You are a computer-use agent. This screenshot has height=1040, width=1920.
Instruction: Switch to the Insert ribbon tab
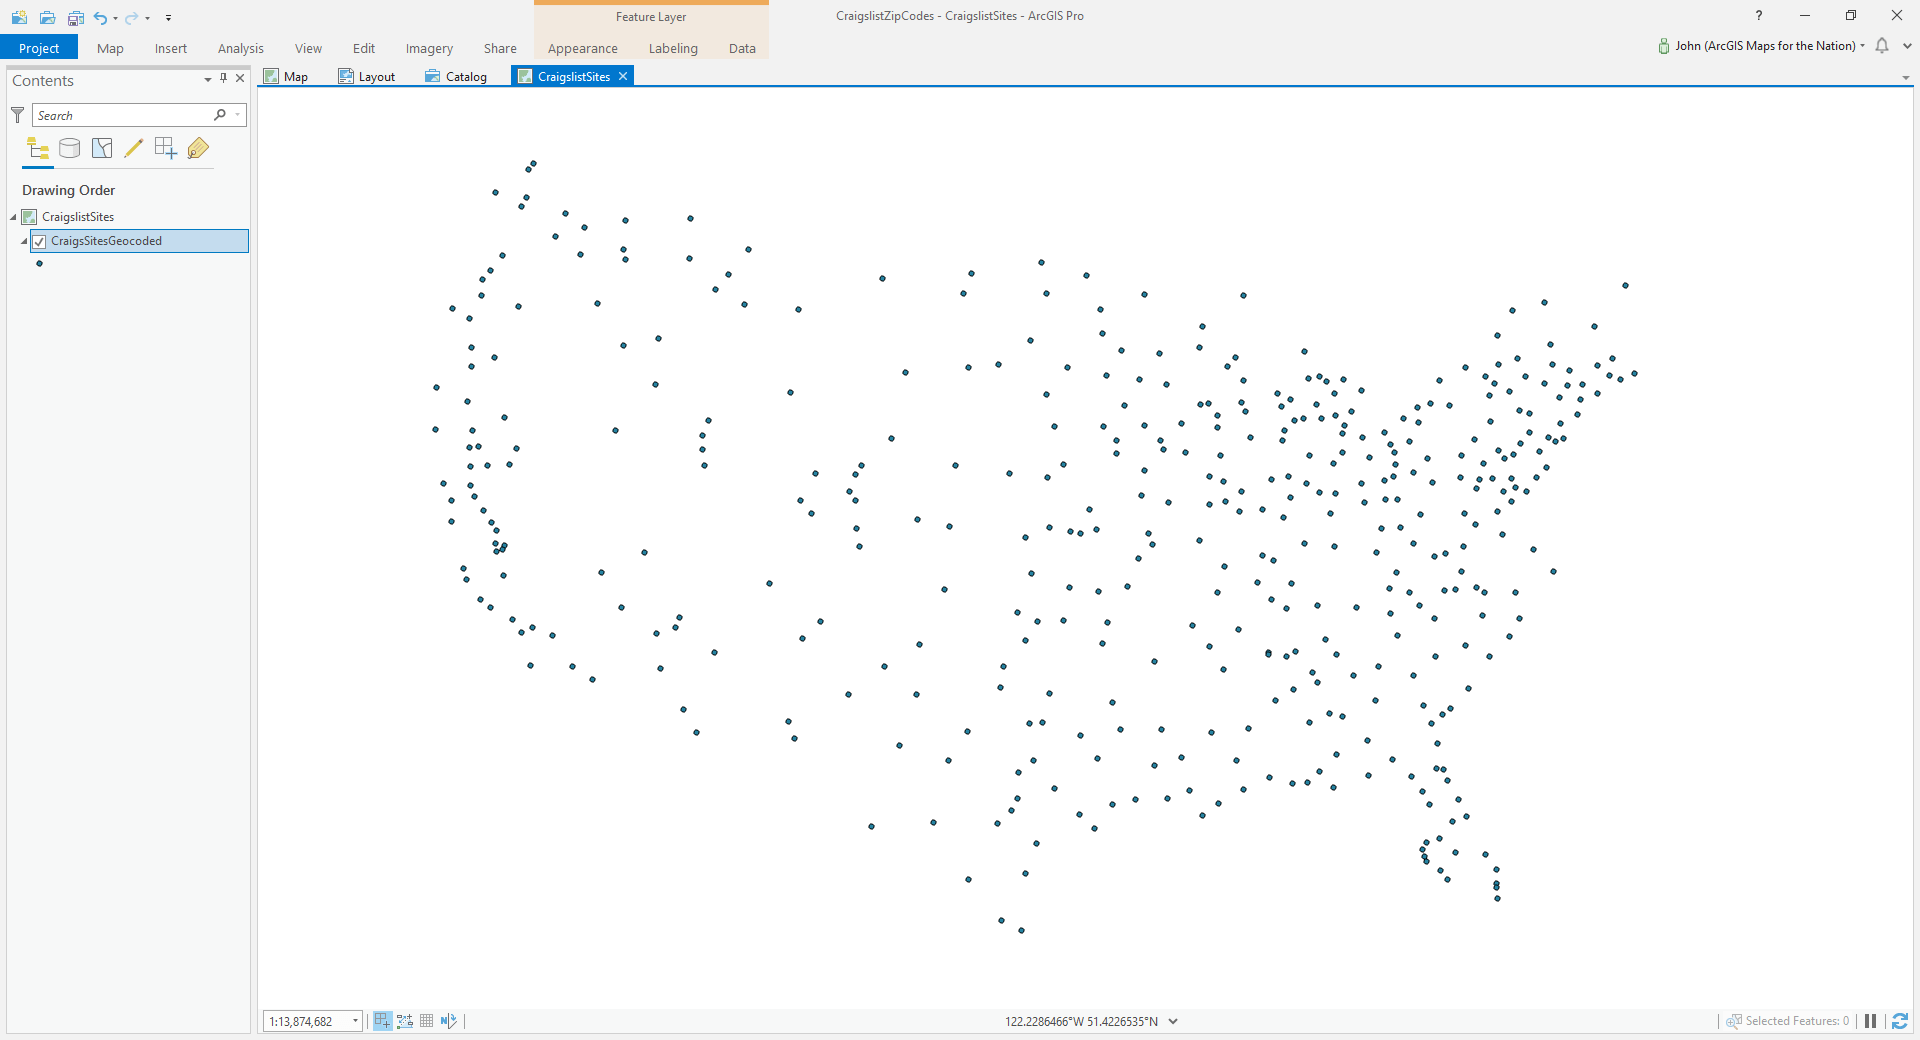click(x=171, y=48)
